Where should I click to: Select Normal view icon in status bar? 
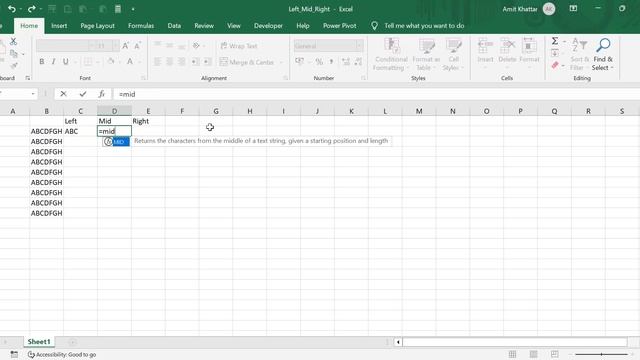click(x=512, y=354)
